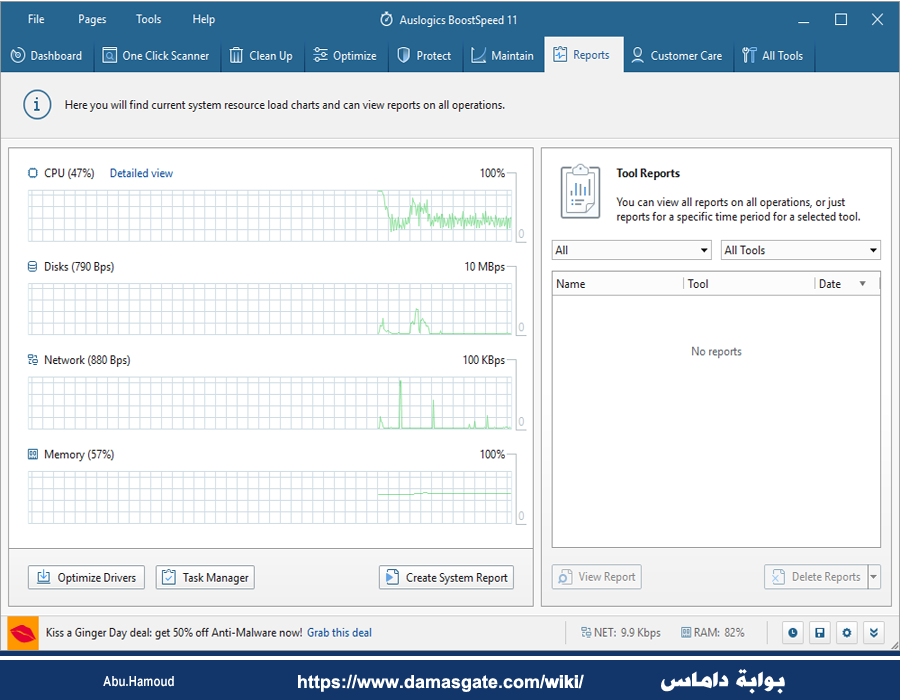The image size is (900, 700).
Task: Click the Tool Reports clipboard image
Action: [580, 192]
